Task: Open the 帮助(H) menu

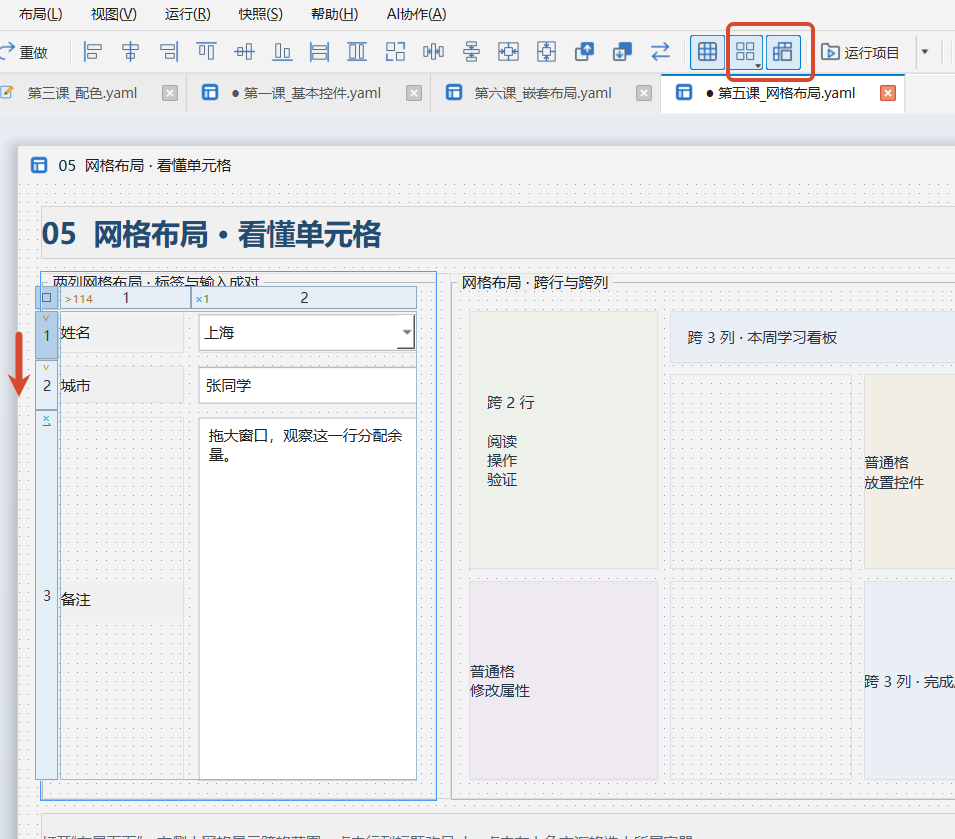Action: click(334, 14)
